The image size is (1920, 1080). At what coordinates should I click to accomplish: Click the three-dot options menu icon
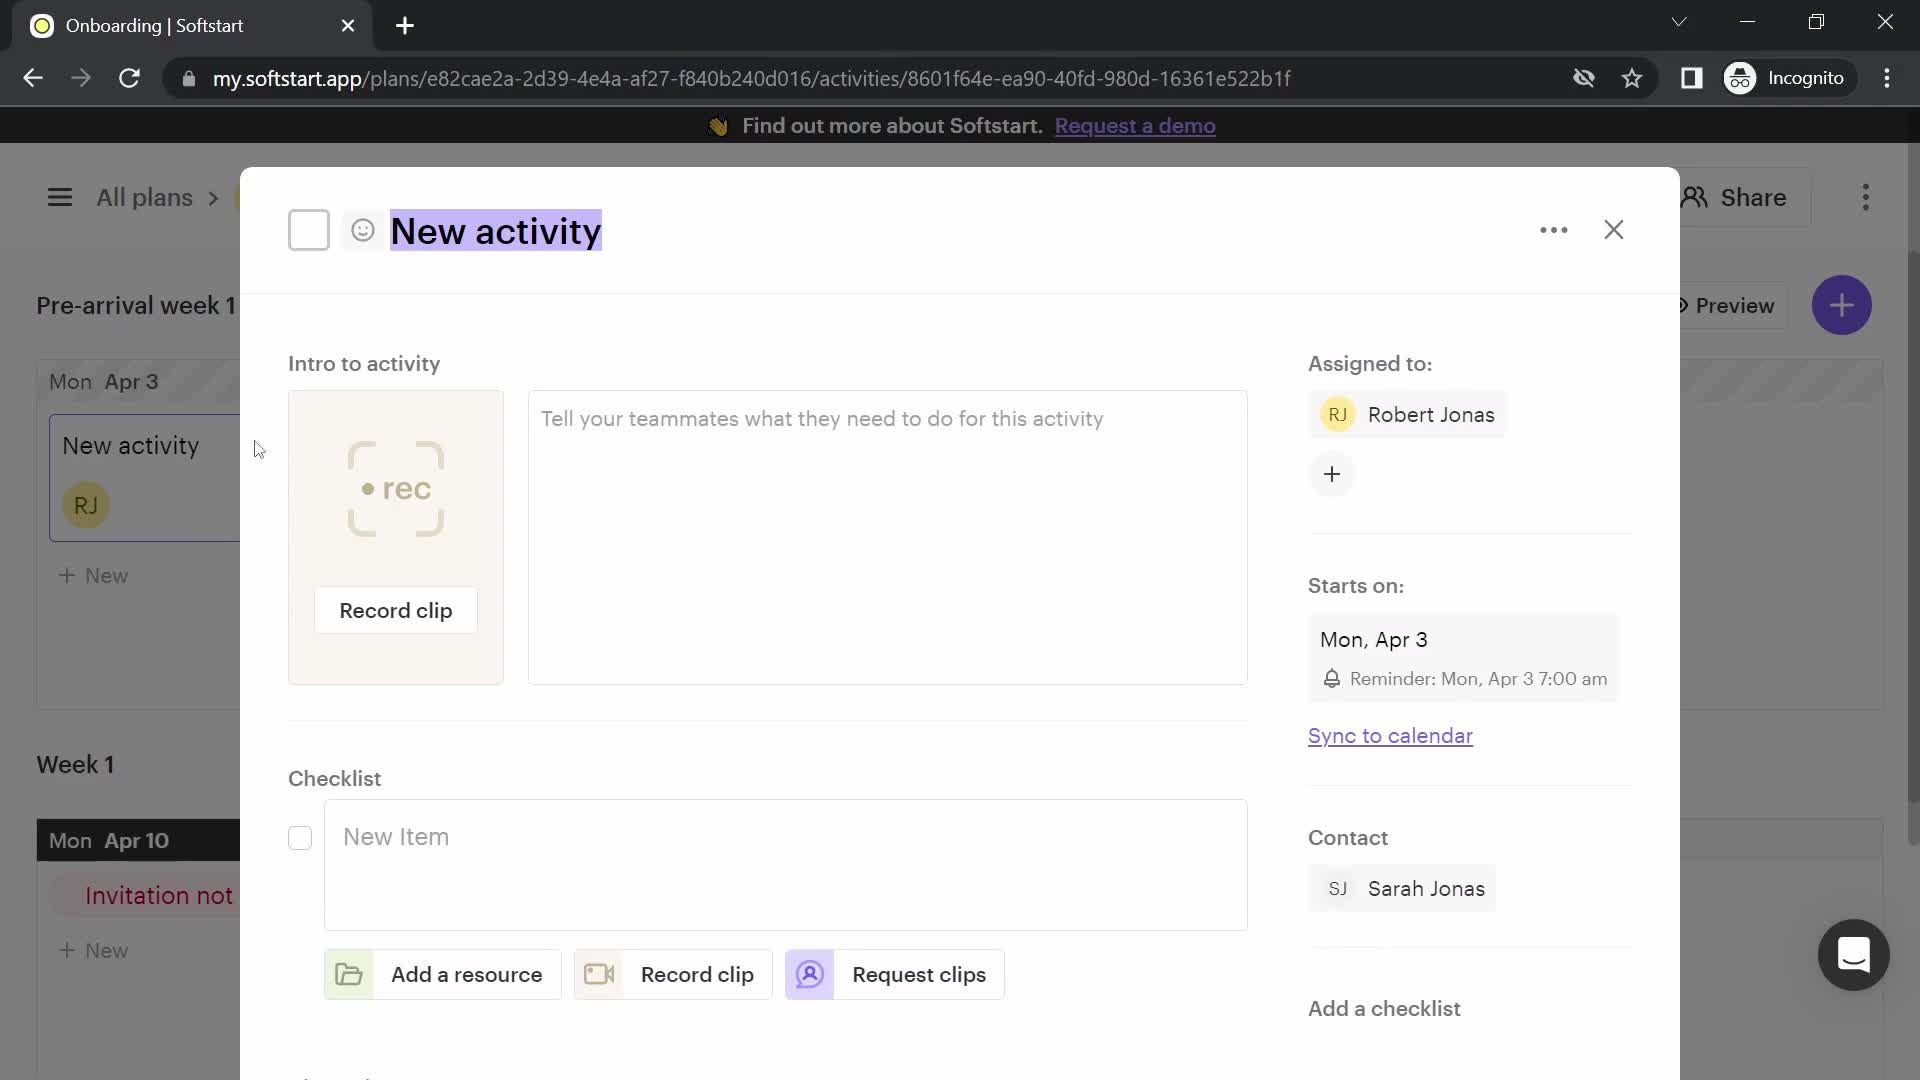[1553, 229]
